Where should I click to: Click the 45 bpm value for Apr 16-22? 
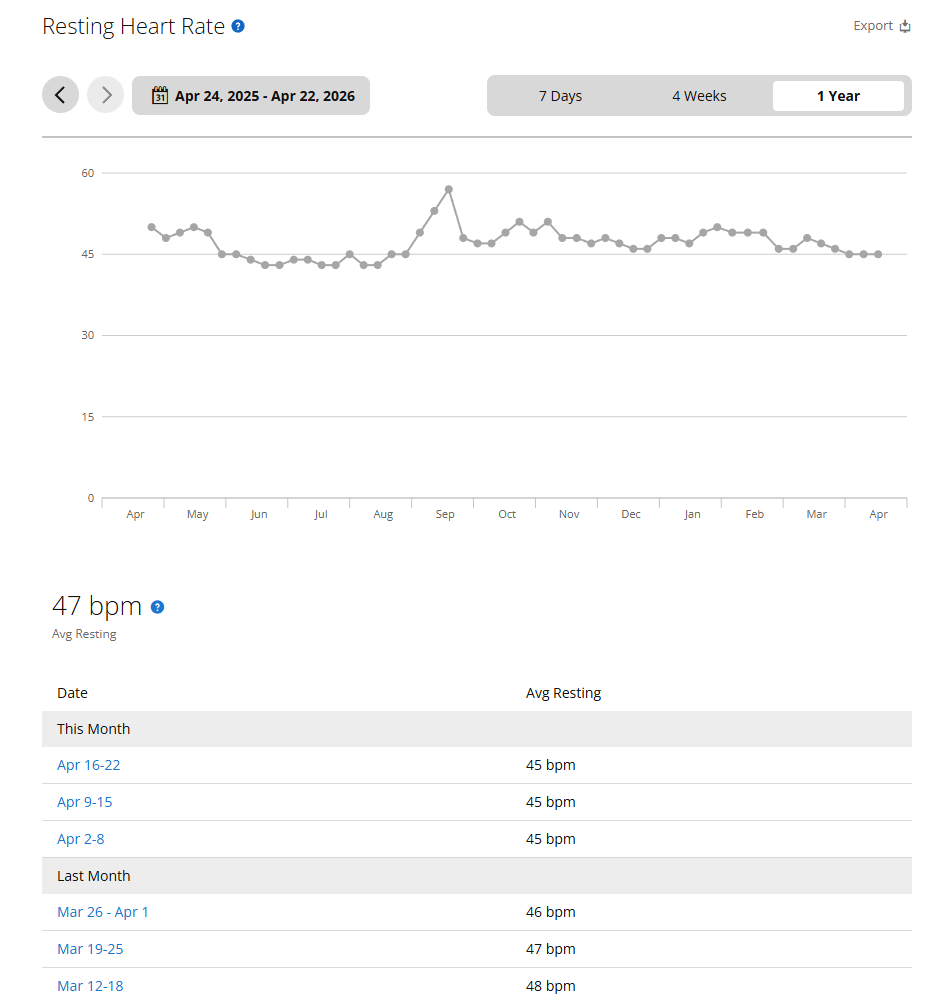coord(551,765)
